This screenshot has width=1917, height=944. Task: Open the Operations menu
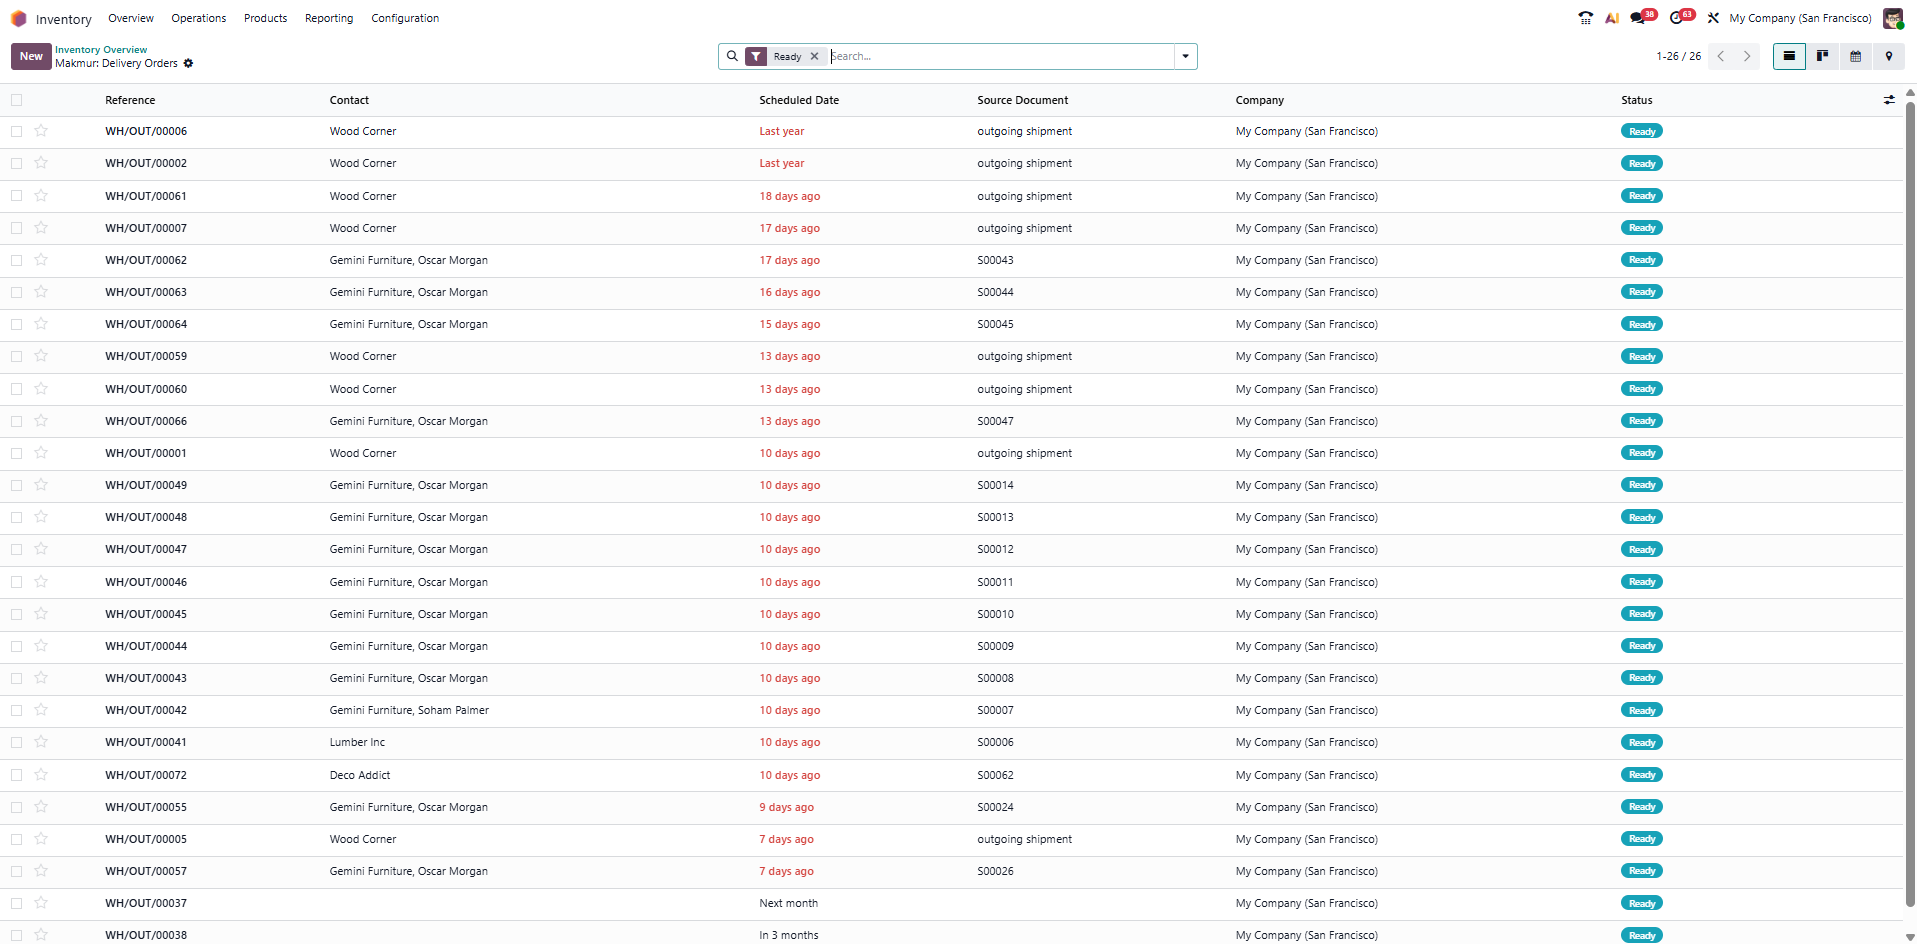[x=197, y=18]
